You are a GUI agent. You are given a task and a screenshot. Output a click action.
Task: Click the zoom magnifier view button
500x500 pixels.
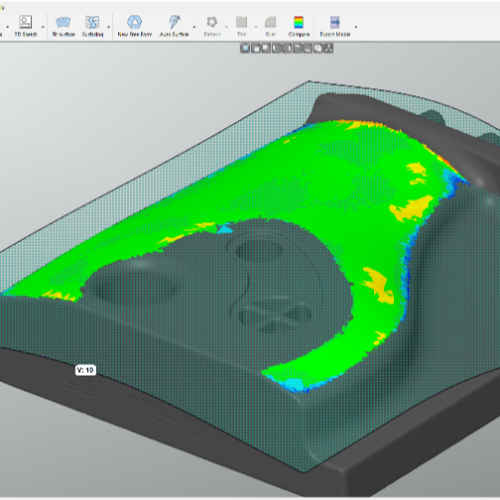tap(245, 49)
